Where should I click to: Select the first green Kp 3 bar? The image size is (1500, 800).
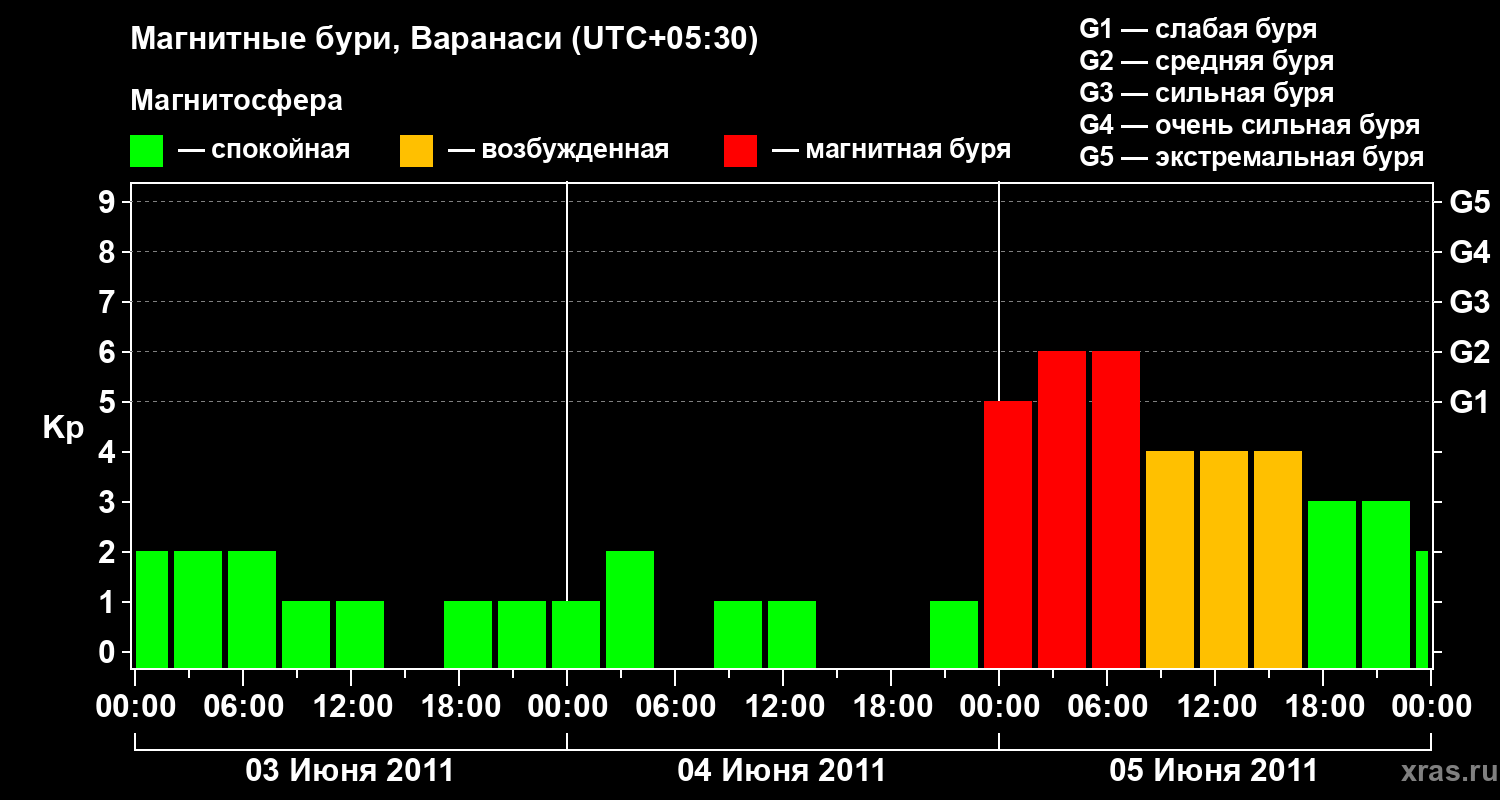point(1332,585)
